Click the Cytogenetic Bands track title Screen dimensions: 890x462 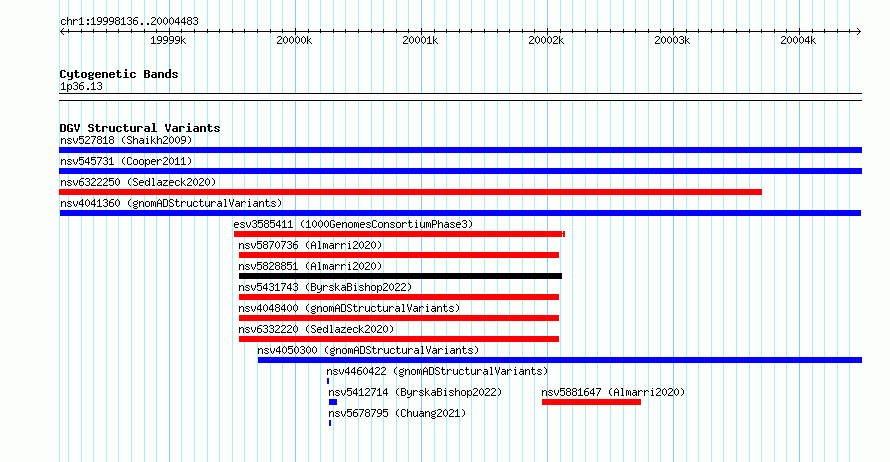119,74
